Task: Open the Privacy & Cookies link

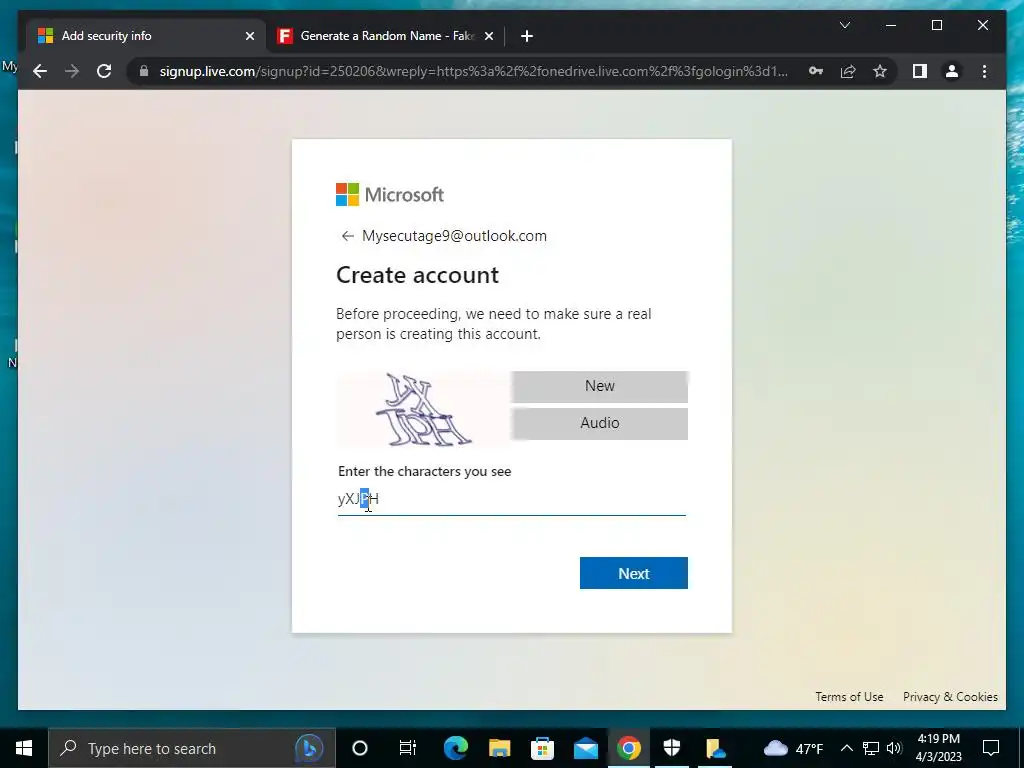Action: point(950,697)
